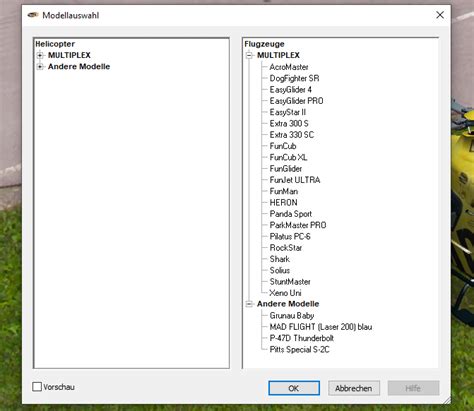
Task: Select the Grunau Baby glider
Action: 292,316
